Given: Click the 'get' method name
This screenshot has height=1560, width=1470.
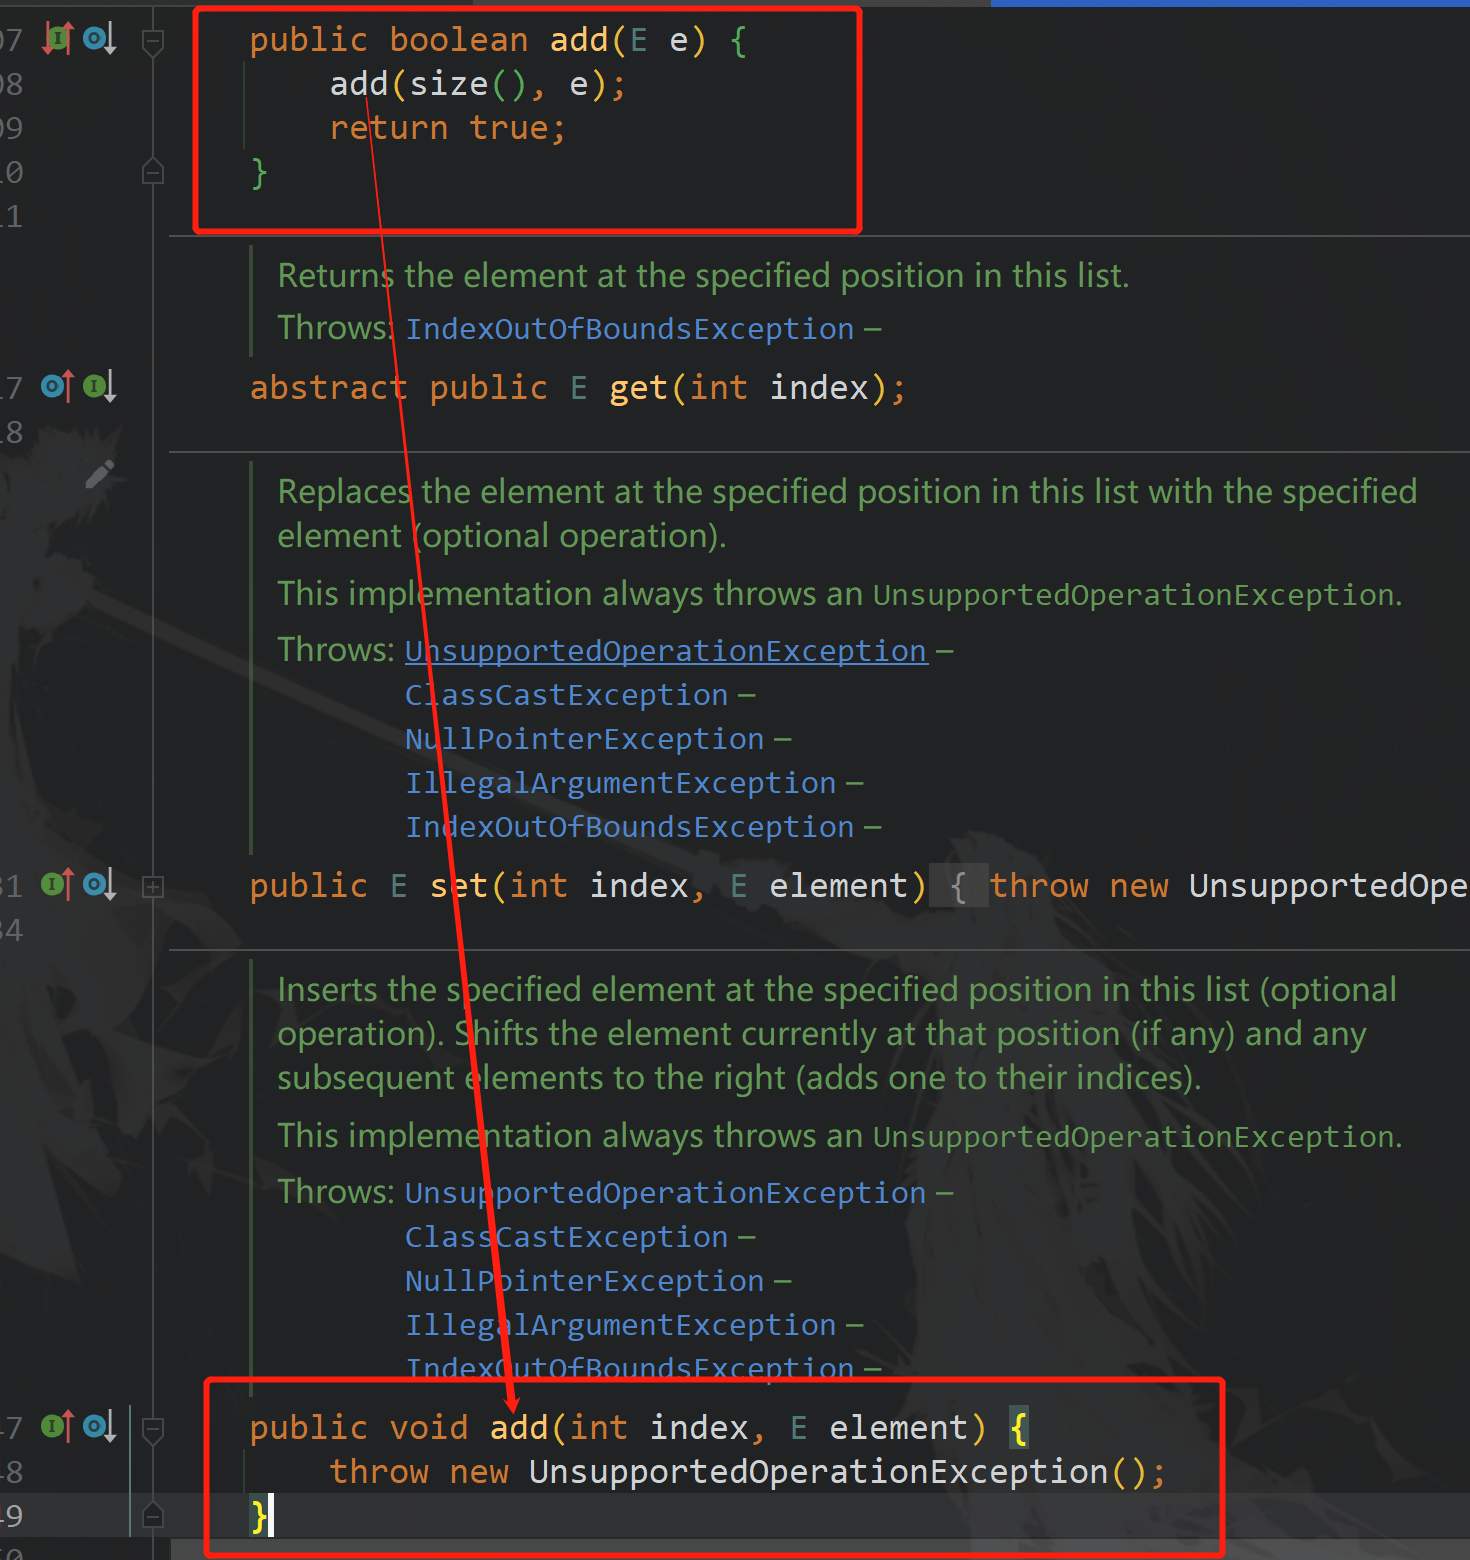Looking at the screenshot, I should click(639, 387).
